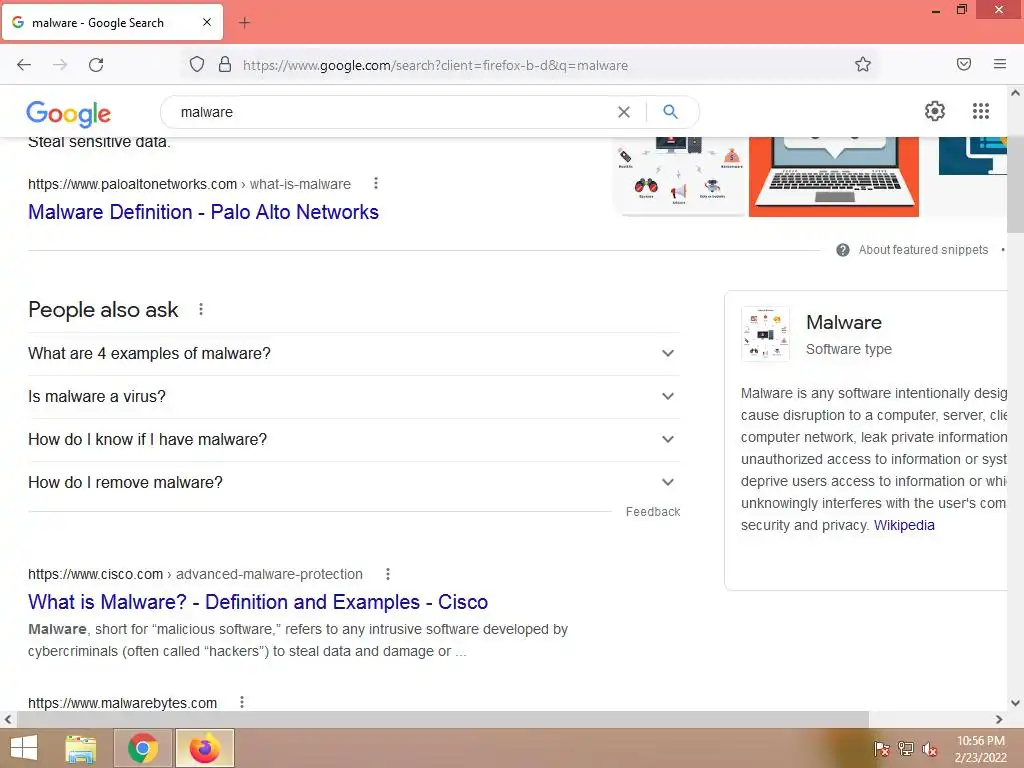
Task: Click the muted volume tray icon
Action: point(930,749)
